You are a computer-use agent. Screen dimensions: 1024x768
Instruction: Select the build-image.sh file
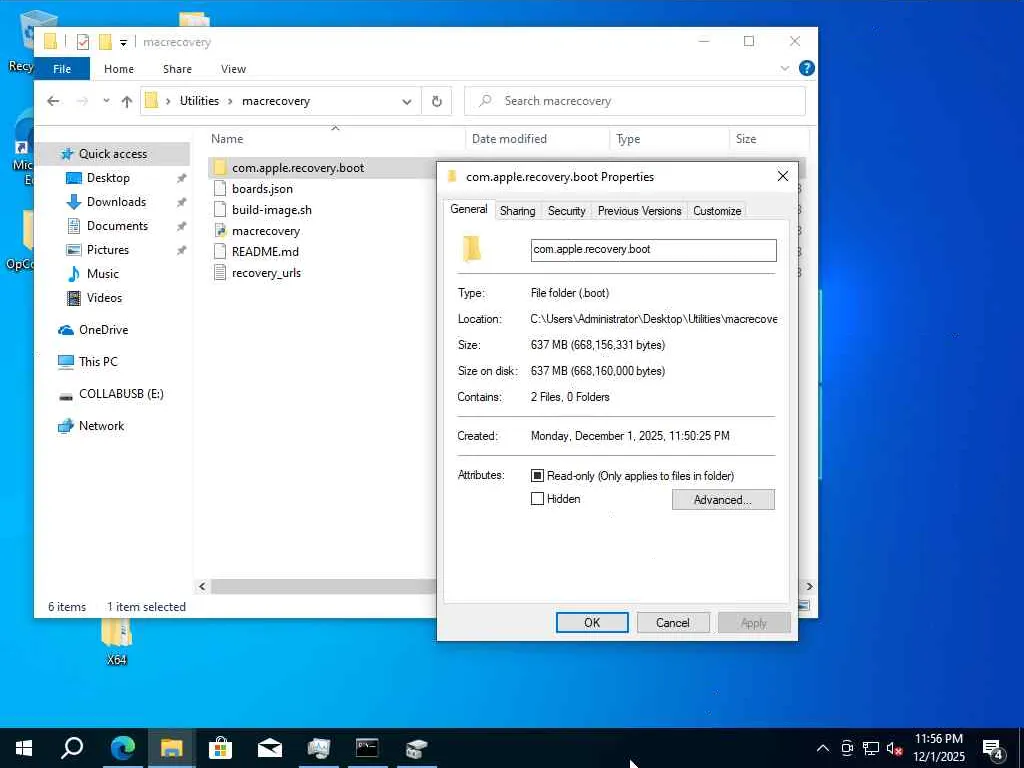pyautogui.click(x=272, y=210)
